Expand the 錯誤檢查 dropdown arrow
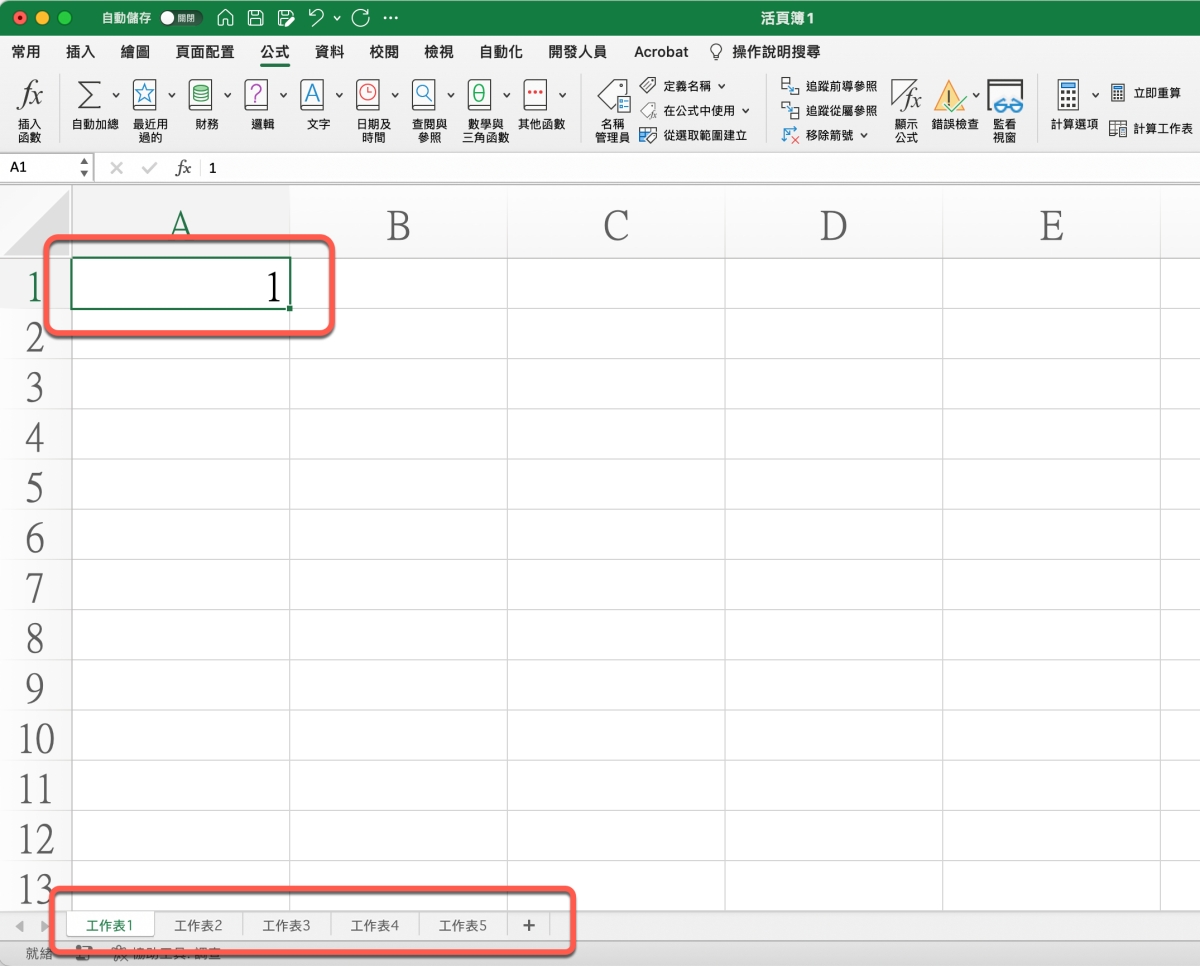The width and height of the screenshot is (1200, 966). tap(976, 95)
